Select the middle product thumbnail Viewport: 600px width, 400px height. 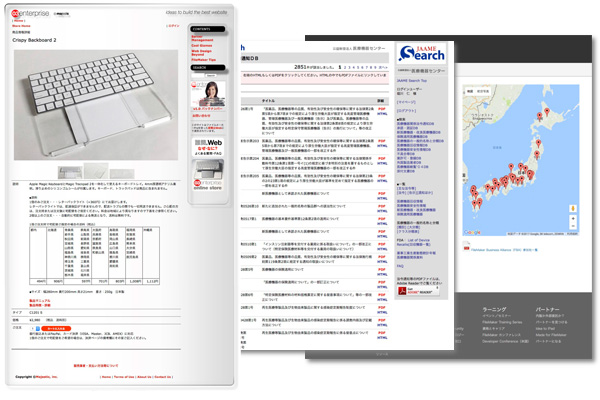pyautogui.click(x=96, y=171)
